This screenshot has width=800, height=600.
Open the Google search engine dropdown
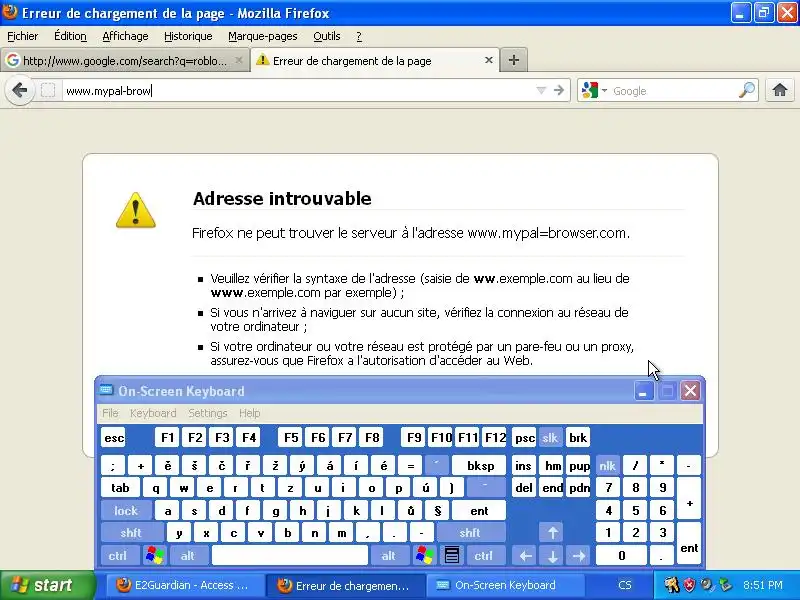pos(594,90)
